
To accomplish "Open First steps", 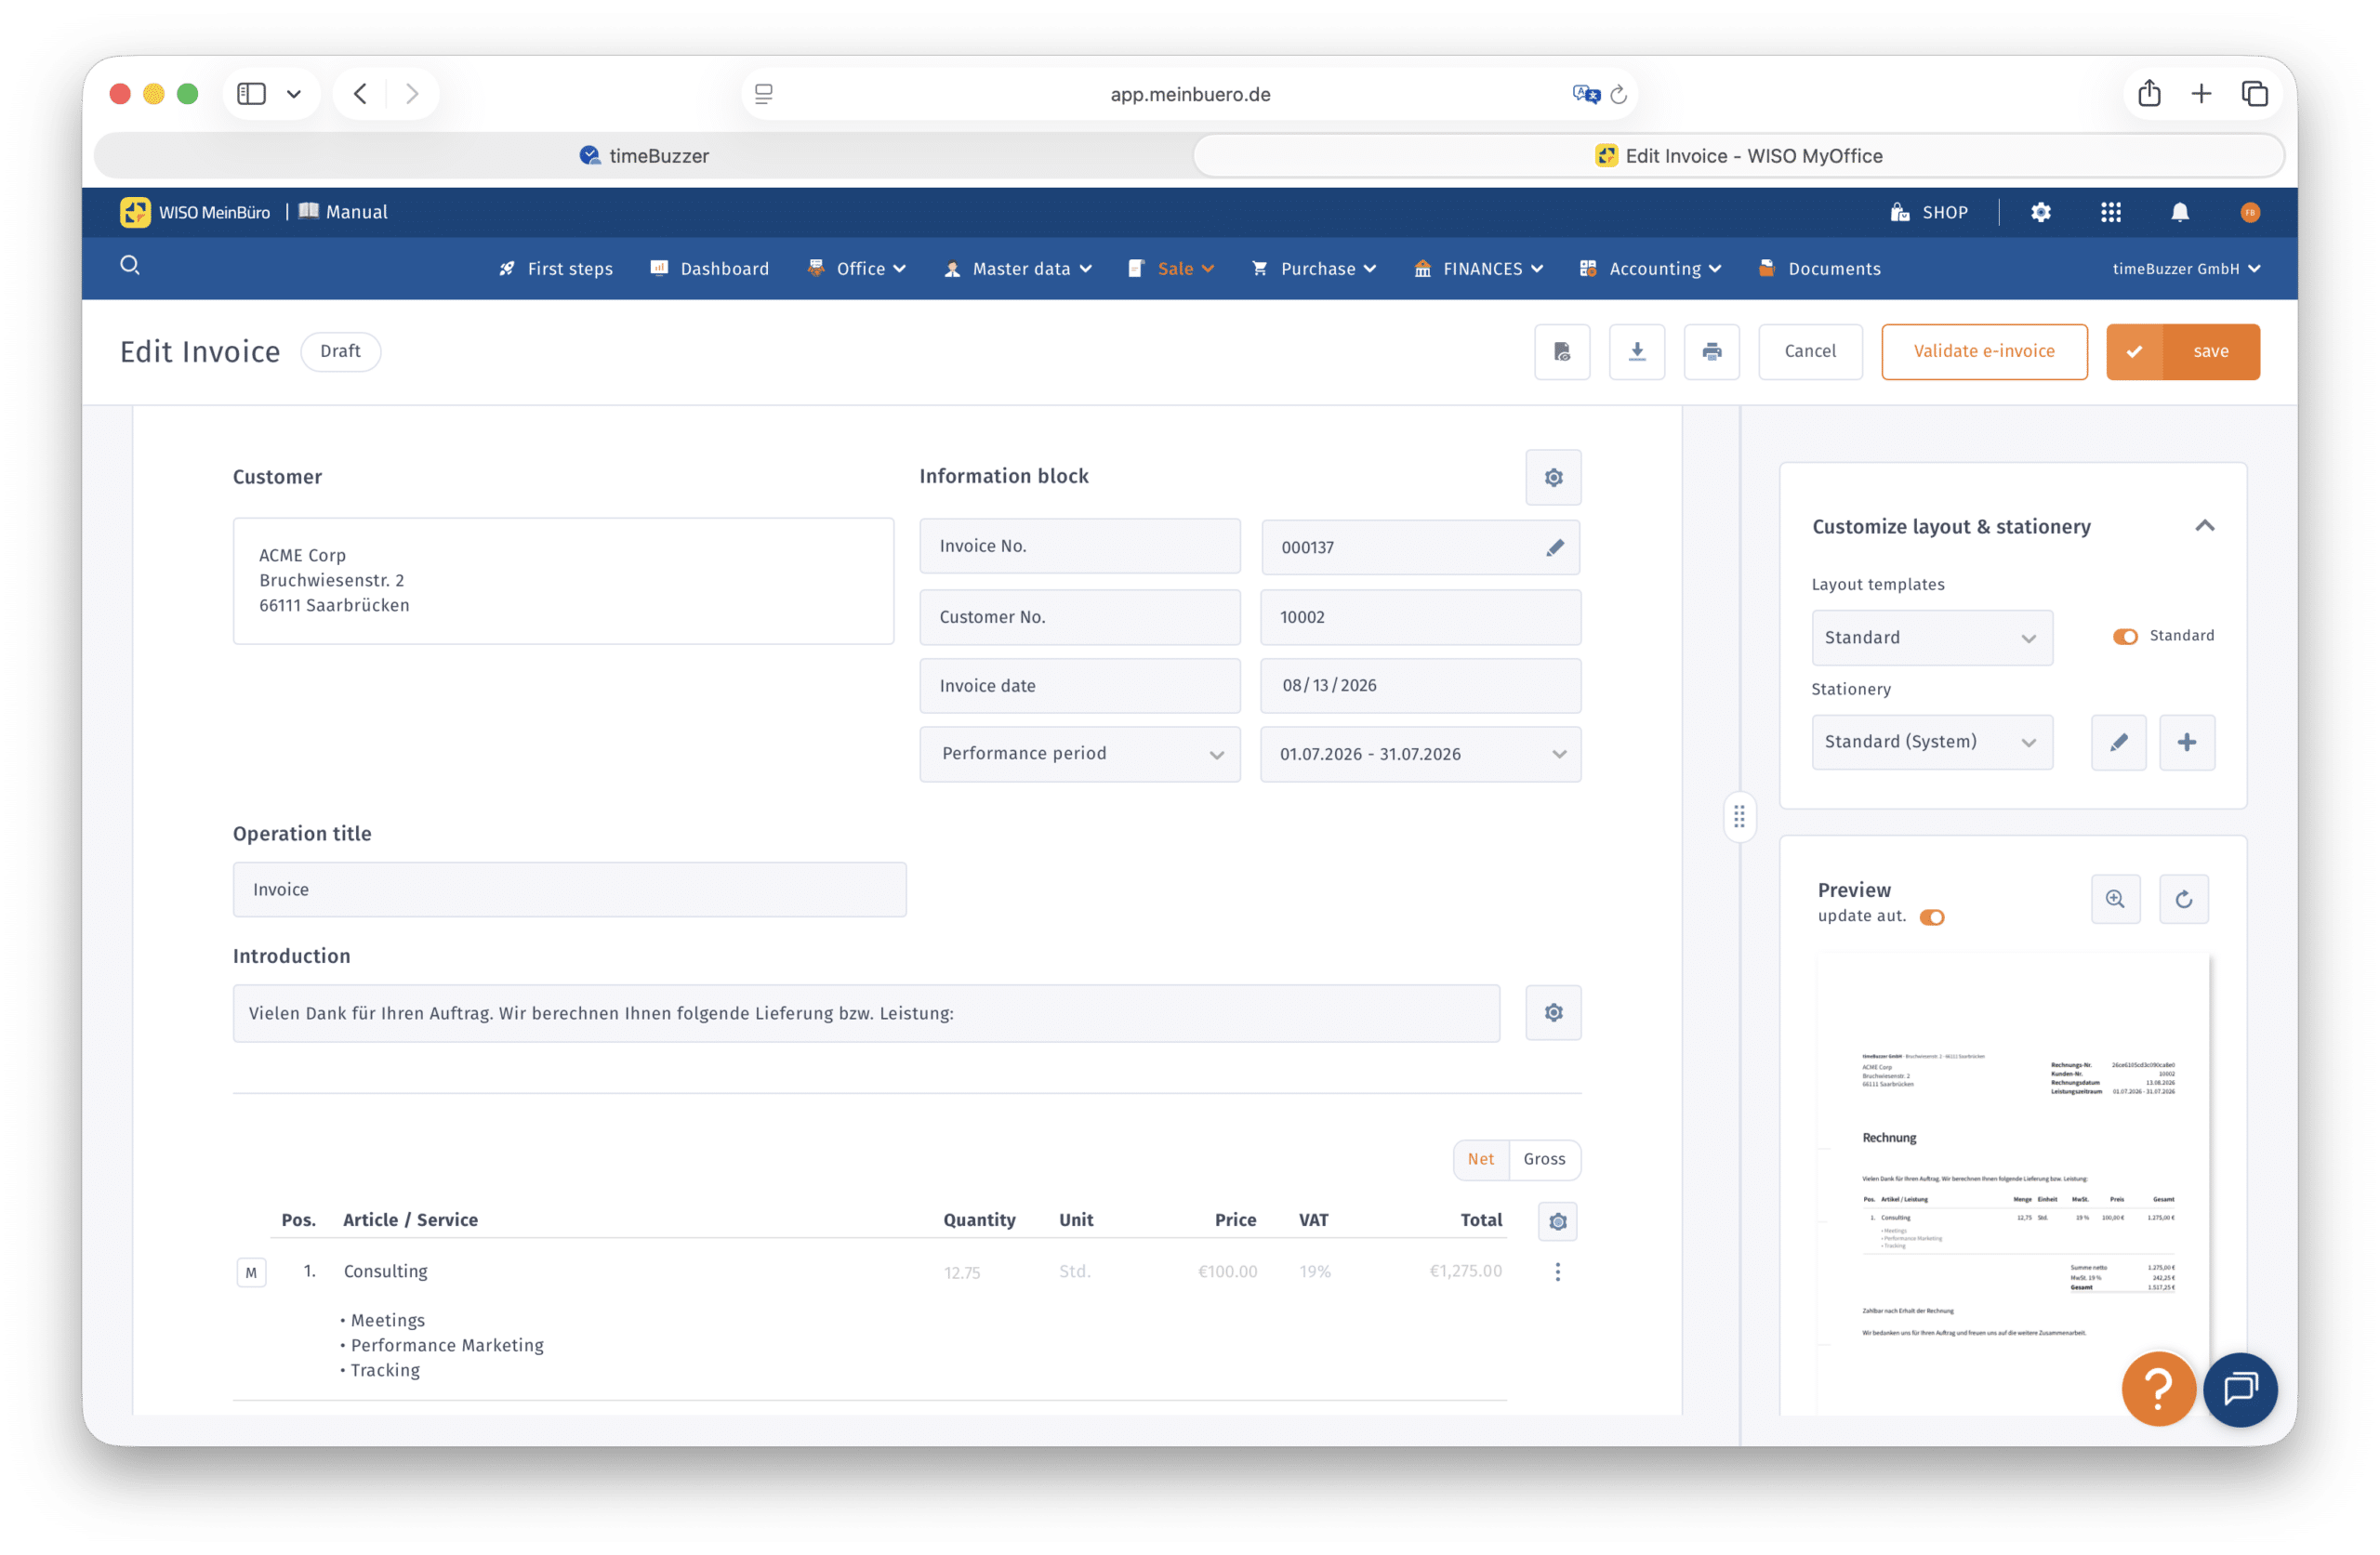I will click(556, 268).
